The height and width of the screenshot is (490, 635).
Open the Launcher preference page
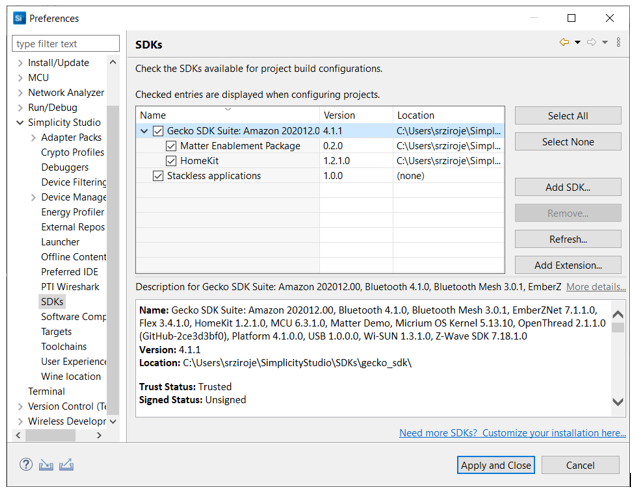coord(60,242)
